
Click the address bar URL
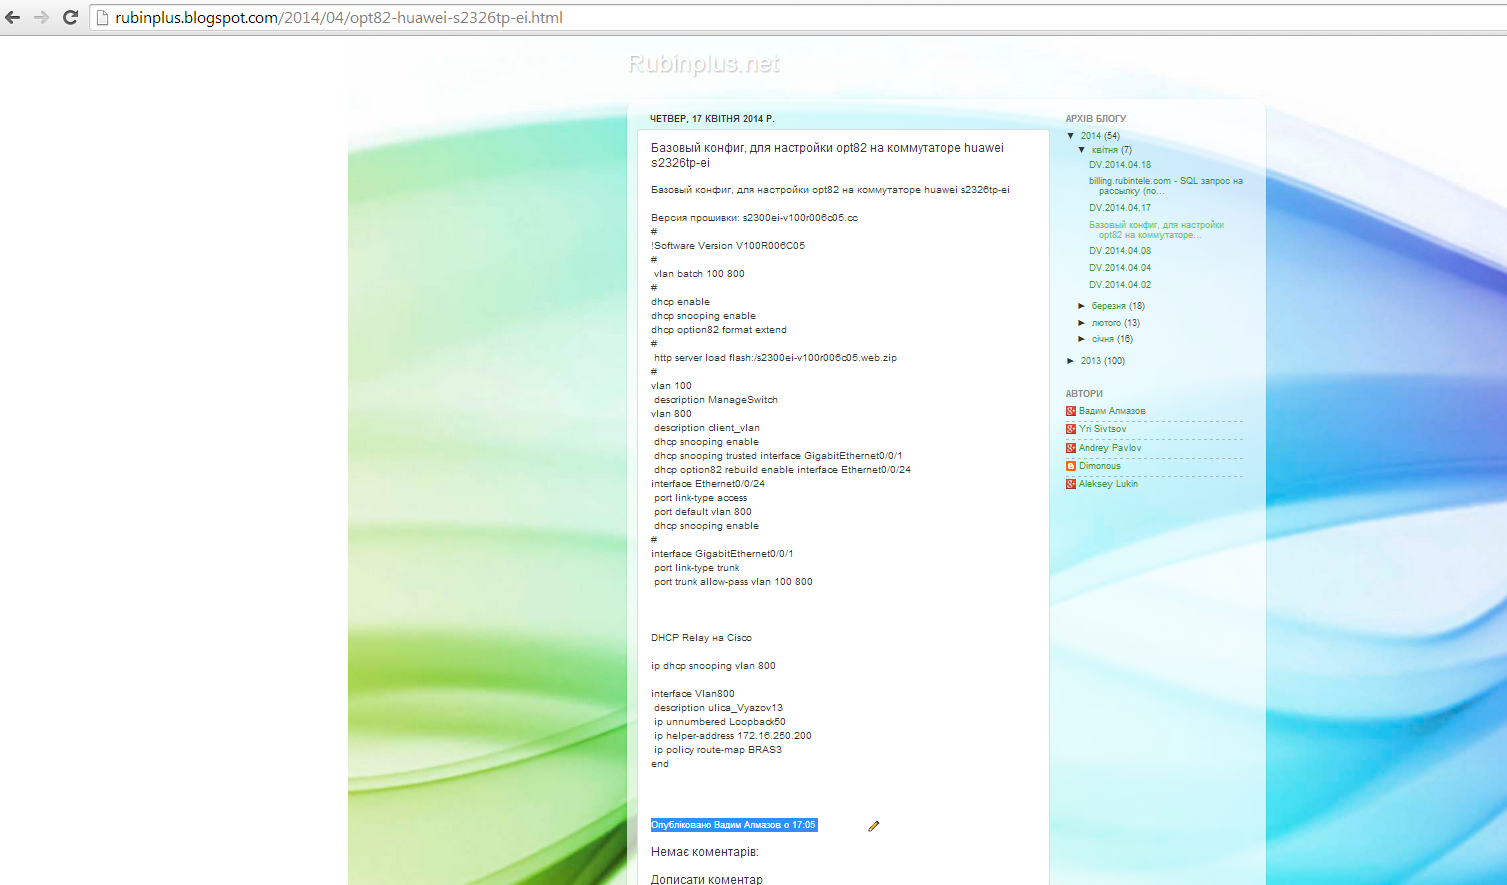pos(338,17)
